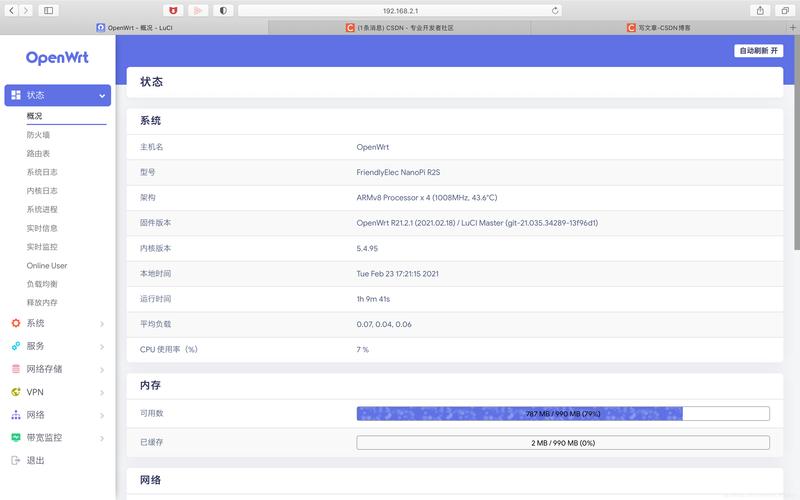800x500 pixels.
Task: Expand the 网络存储 menu chevron
Action: tap(102, 370)
